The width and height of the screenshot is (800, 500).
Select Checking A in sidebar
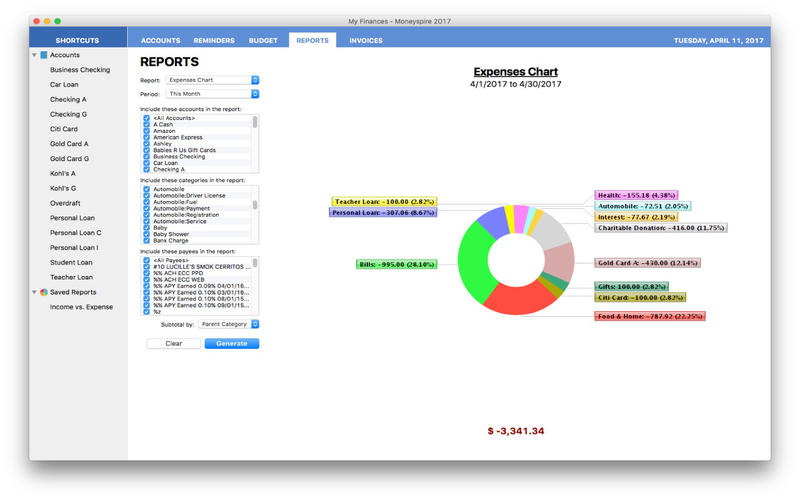[68, 99]
